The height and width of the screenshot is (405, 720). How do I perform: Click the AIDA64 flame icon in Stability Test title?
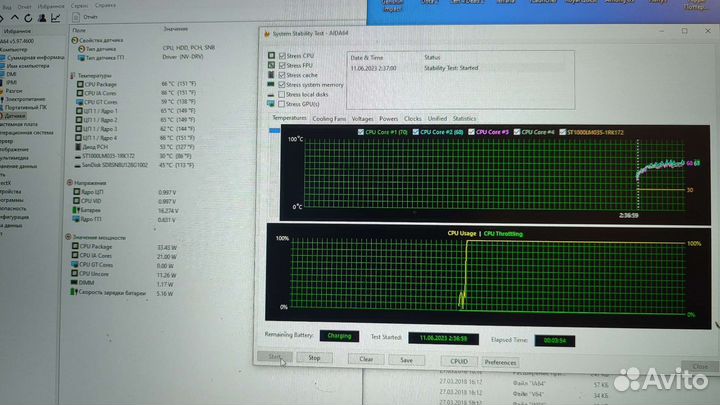(x=267, y=34)
